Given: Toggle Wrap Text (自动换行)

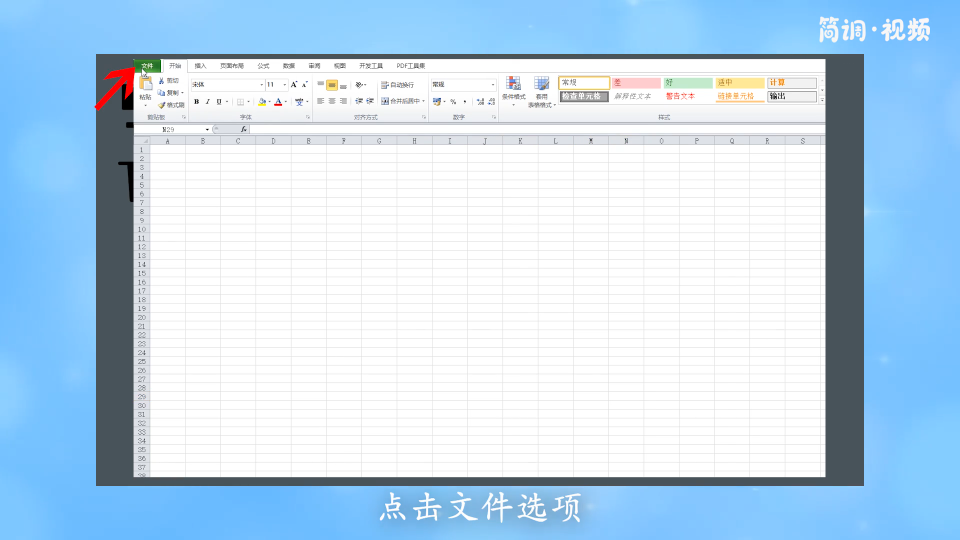Looking at the screenshot, I should (x=398, y=85).
